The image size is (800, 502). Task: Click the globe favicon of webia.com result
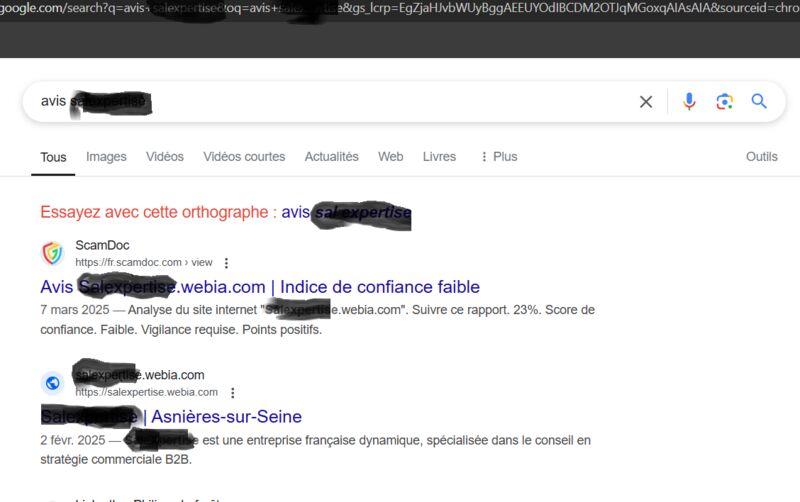pyautogui.click(x=53, y=383)
